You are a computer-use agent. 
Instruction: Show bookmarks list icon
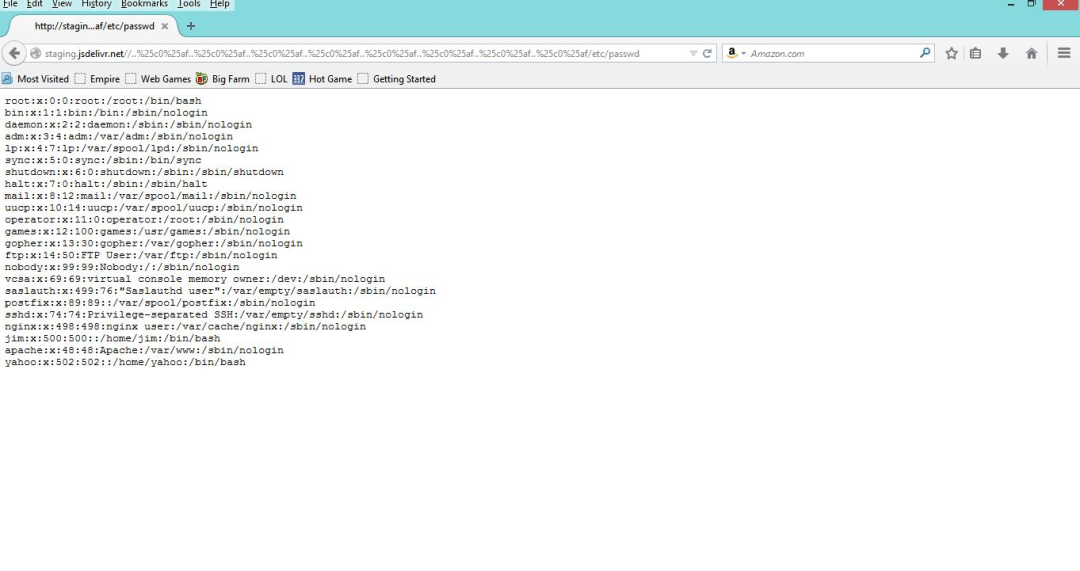tap(975, 53)
